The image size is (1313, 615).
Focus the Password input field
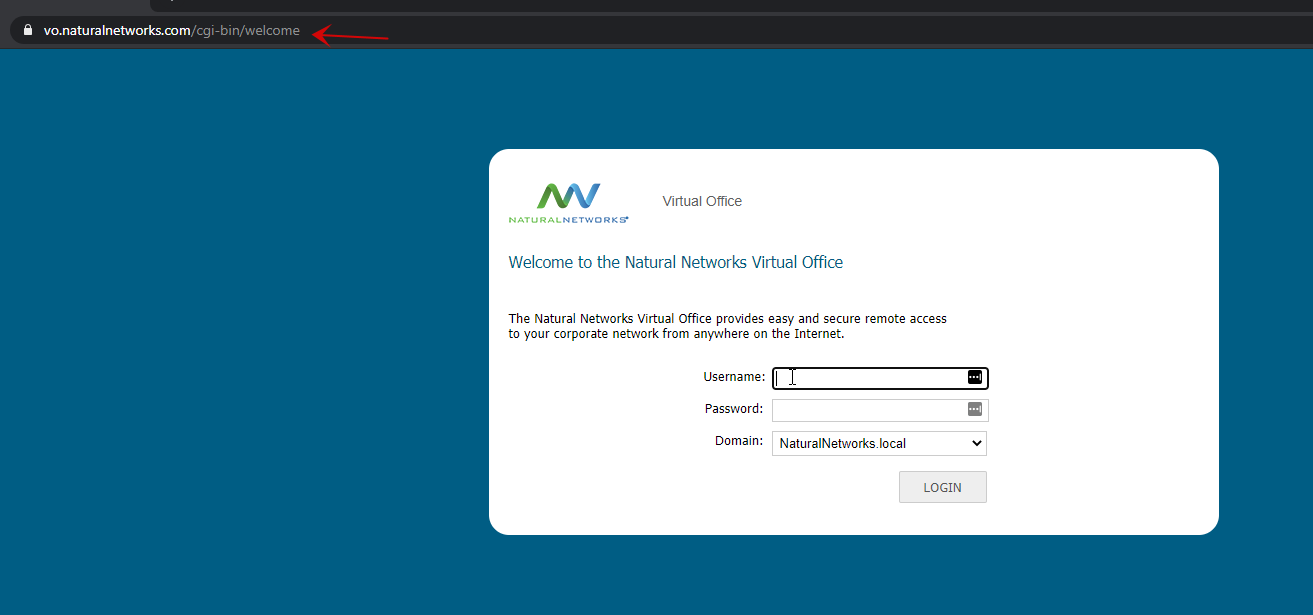(x=880, y=410)
